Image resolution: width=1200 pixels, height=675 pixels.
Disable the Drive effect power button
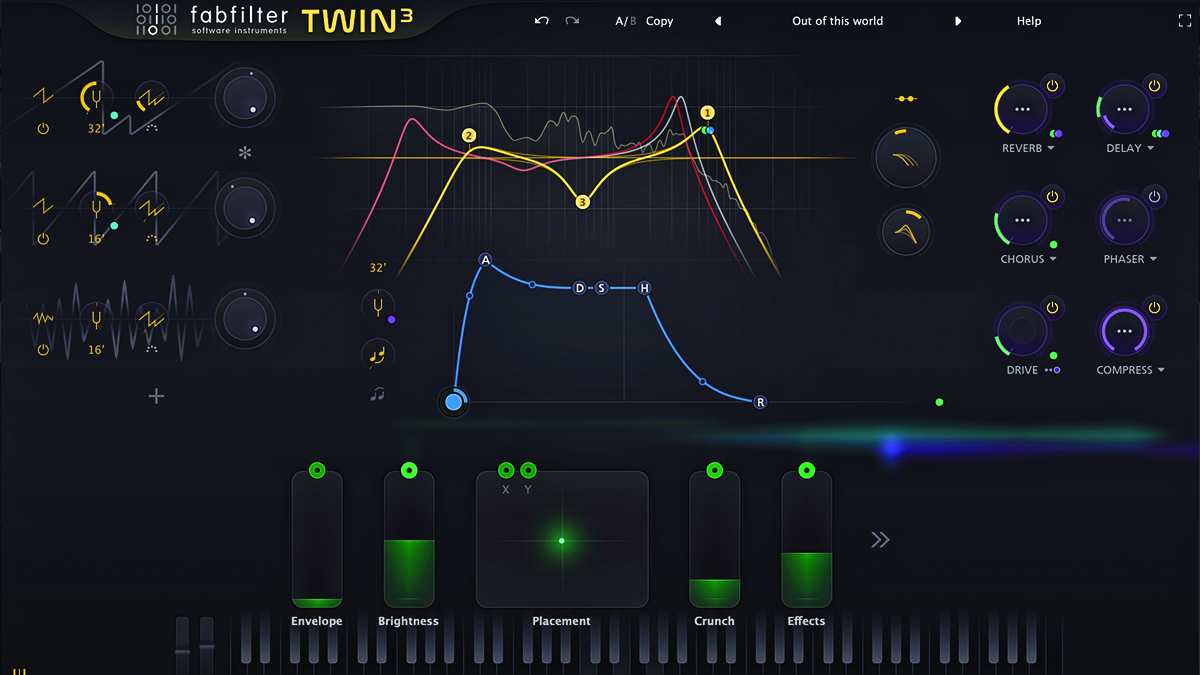[x=1052, y=307]
